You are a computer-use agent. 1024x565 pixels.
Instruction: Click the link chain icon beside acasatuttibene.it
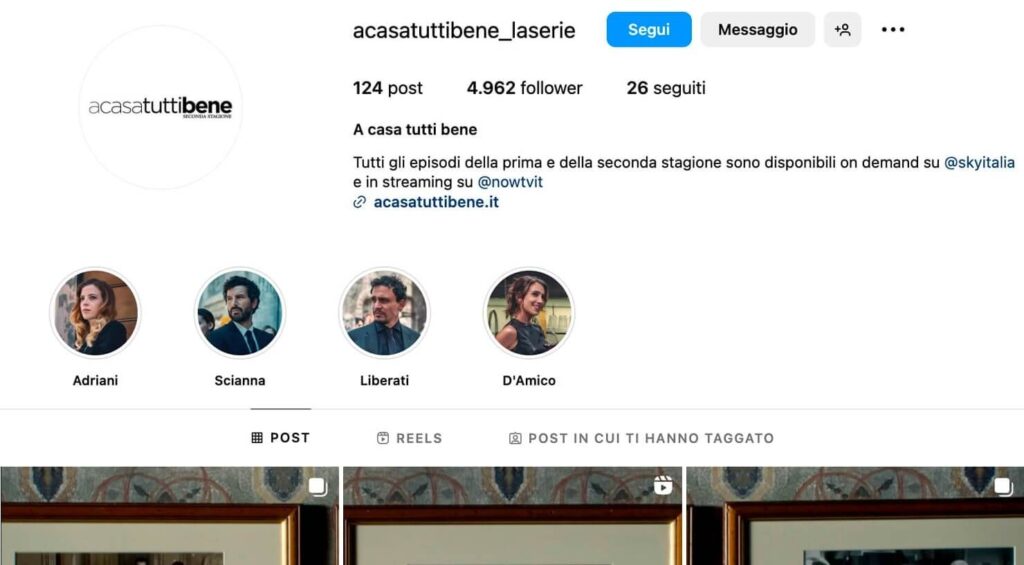pyautogui.click(x=359, y=202)
